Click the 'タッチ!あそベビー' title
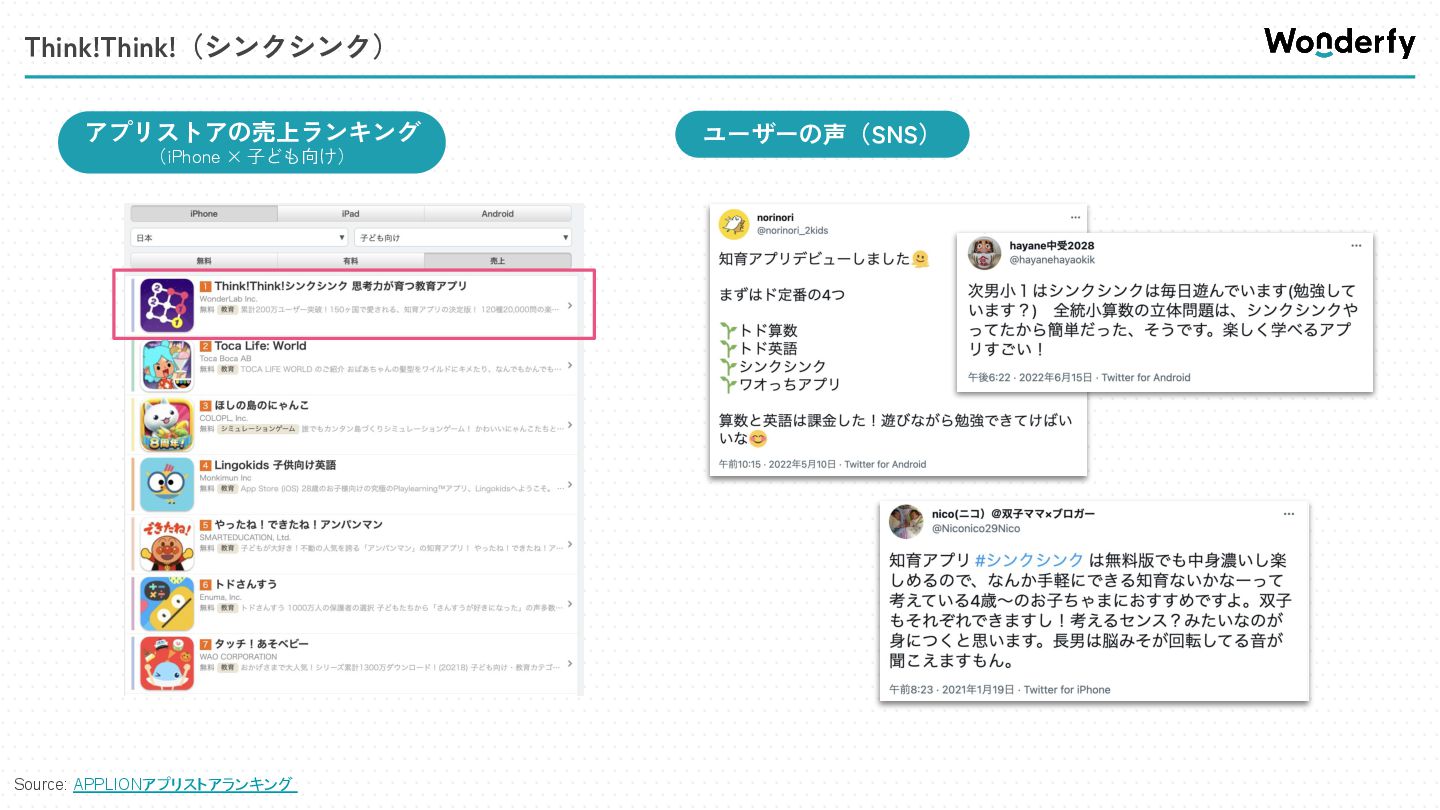Viewport: 1440px width, 810px height. (262, 643)
